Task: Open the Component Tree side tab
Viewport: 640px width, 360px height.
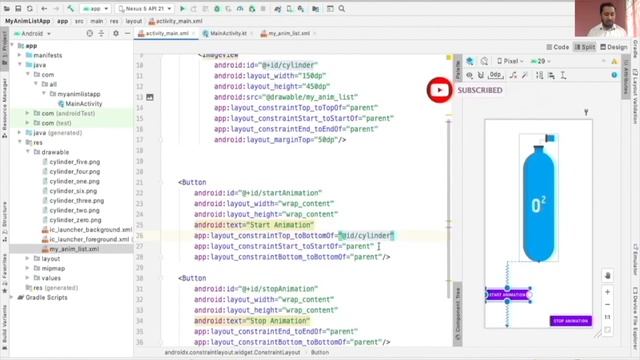Action: [x=458, y=314]
